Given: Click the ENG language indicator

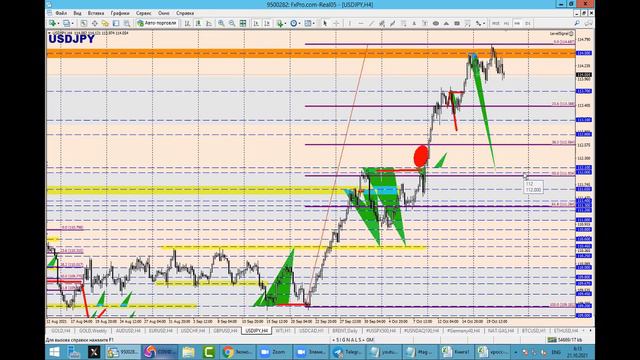Looking at the screenshot, I should (x=556, y=352).
